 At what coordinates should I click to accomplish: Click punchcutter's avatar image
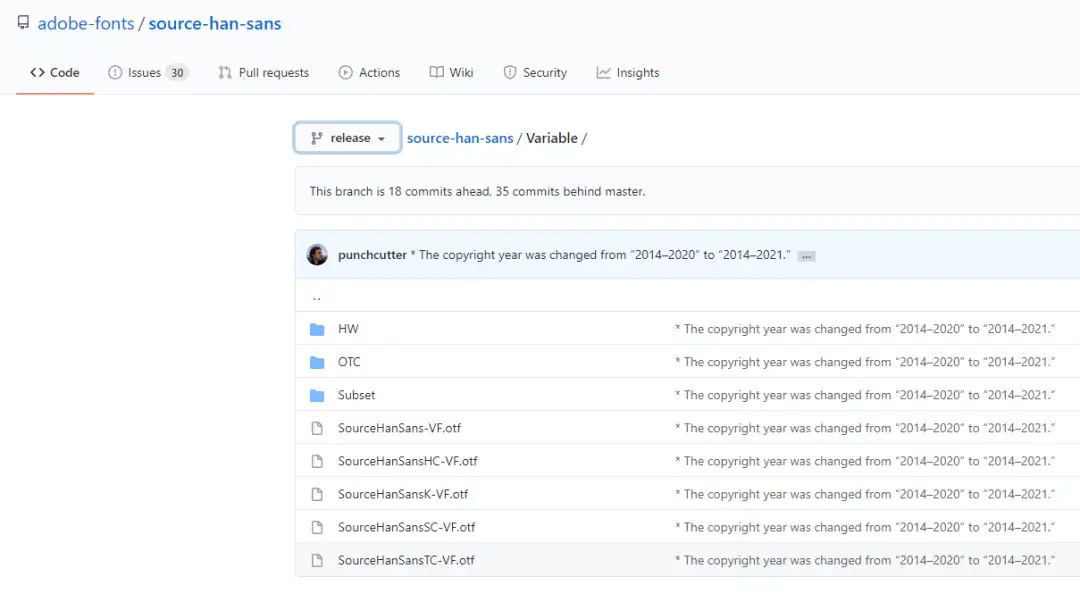pyautogui.click(x=317, y=255)
